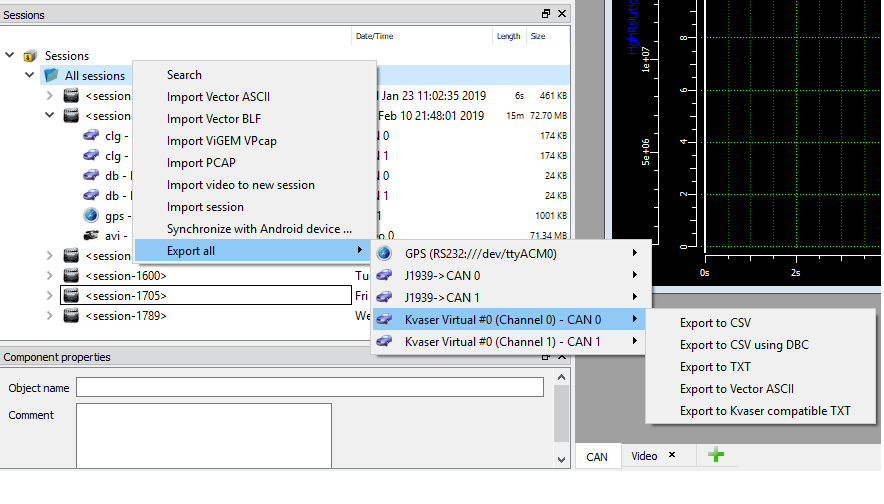
Task: Click the Kvaser Channel 0 connector icon
Action: (384, 320)
